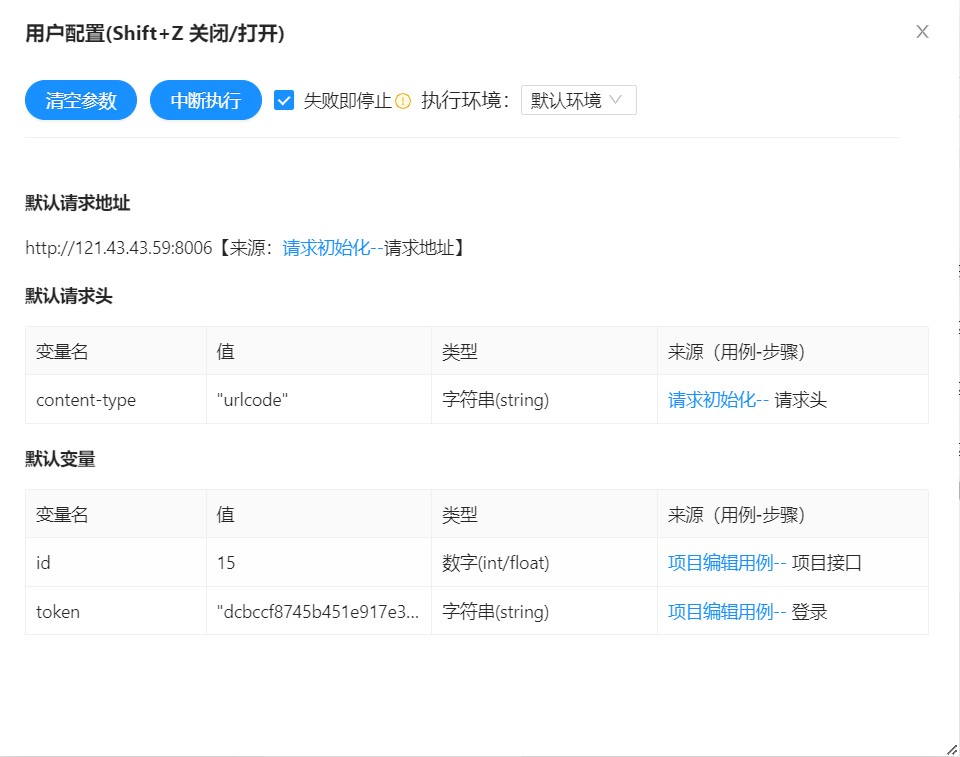Click the 登录 step text in token row
The image size is (960, 757).
pos(809,612)
